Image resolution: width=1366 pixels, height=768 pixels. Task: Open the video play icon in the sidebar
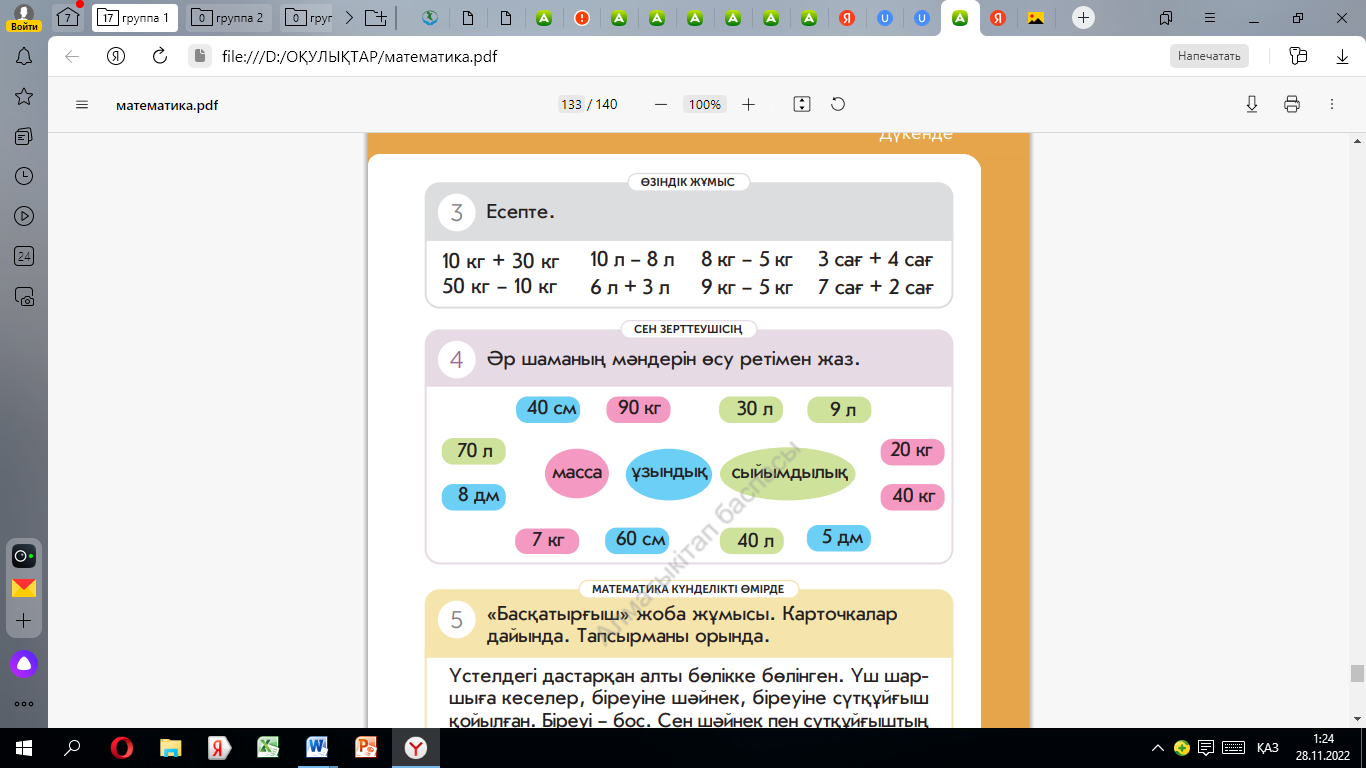coord(24,216)
